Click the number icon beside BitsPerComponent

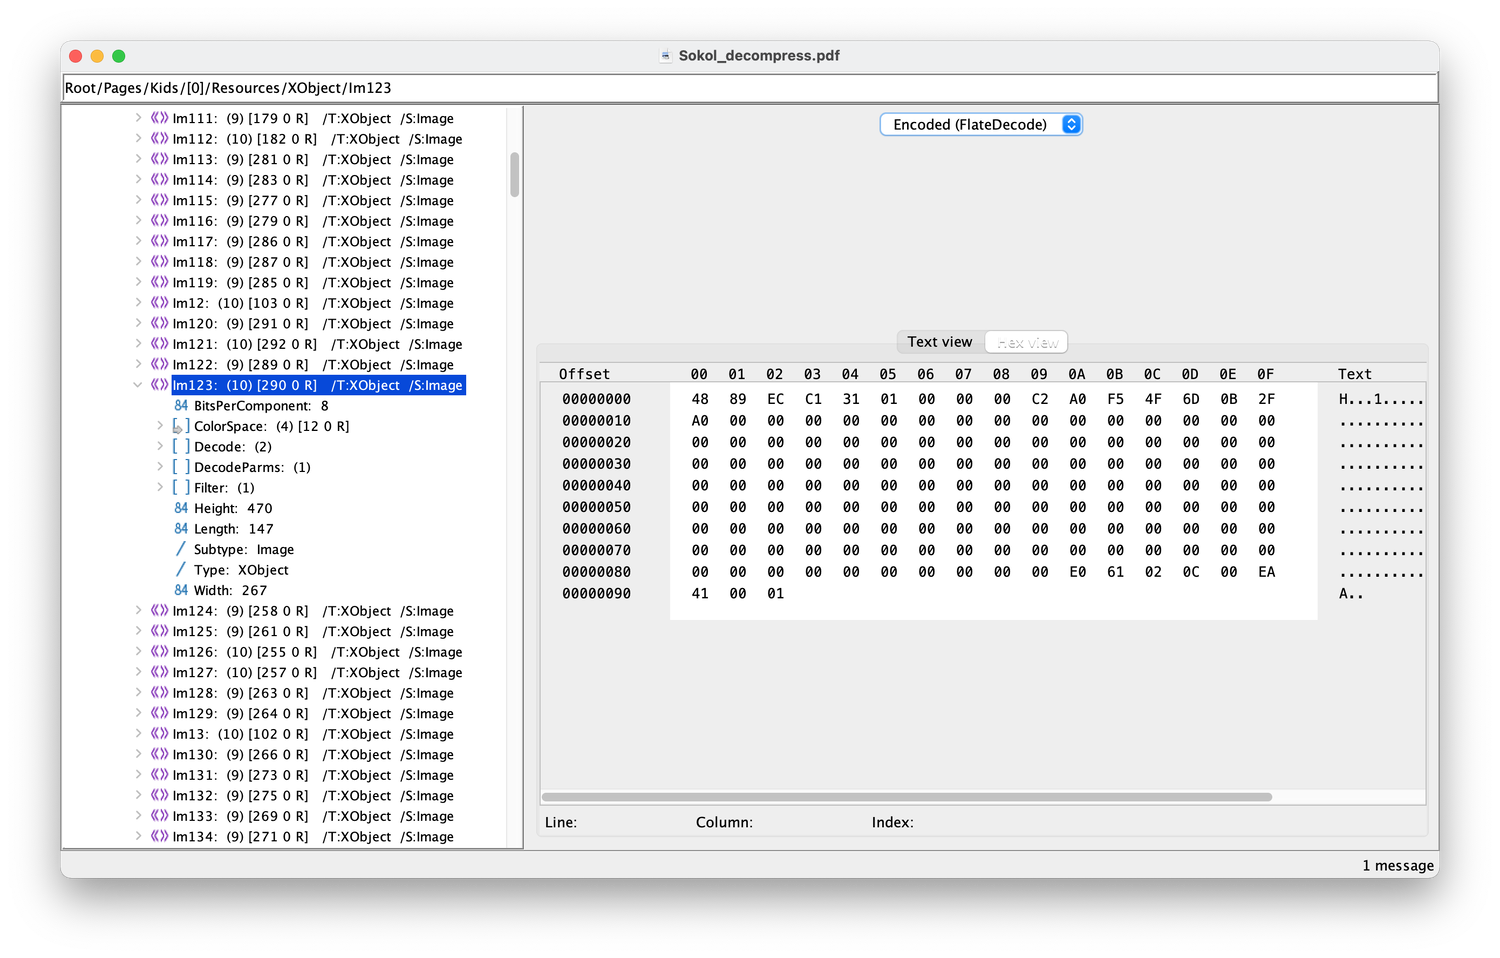(x=181, y=405)
